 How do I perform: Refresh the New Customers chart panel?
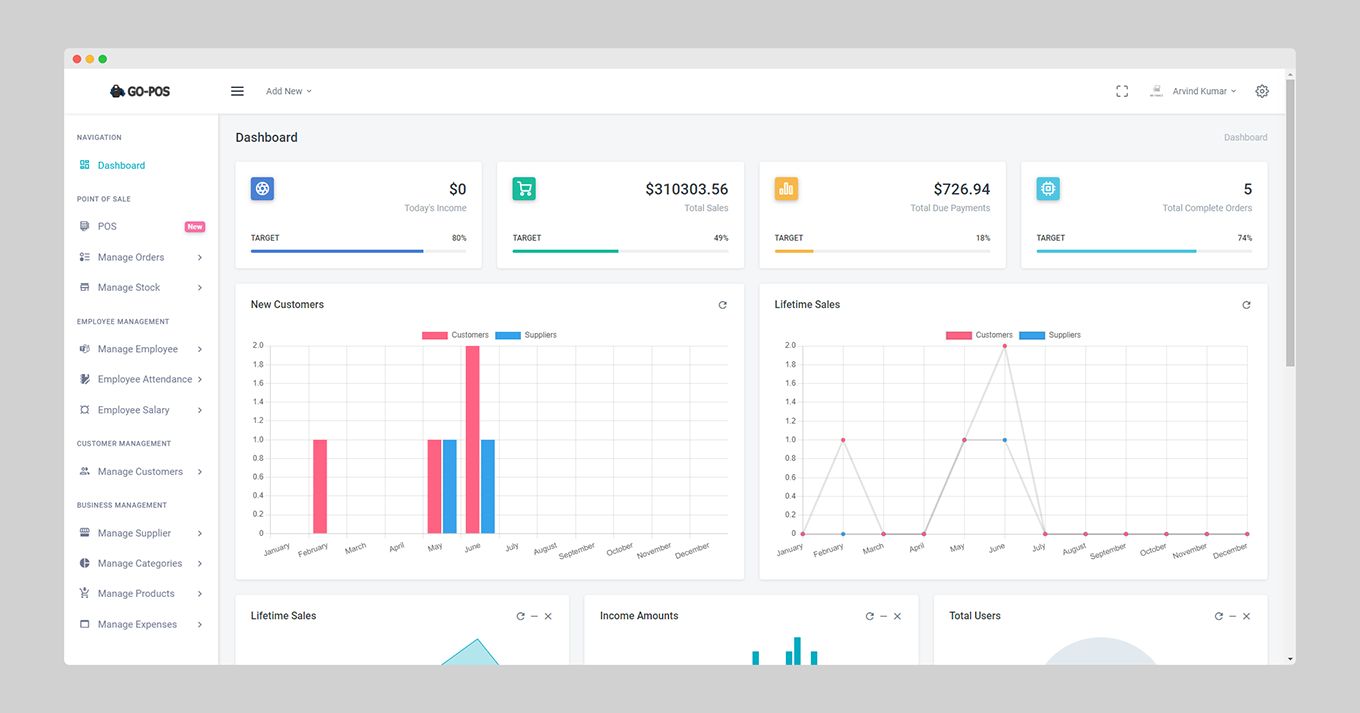pos(723,305)
